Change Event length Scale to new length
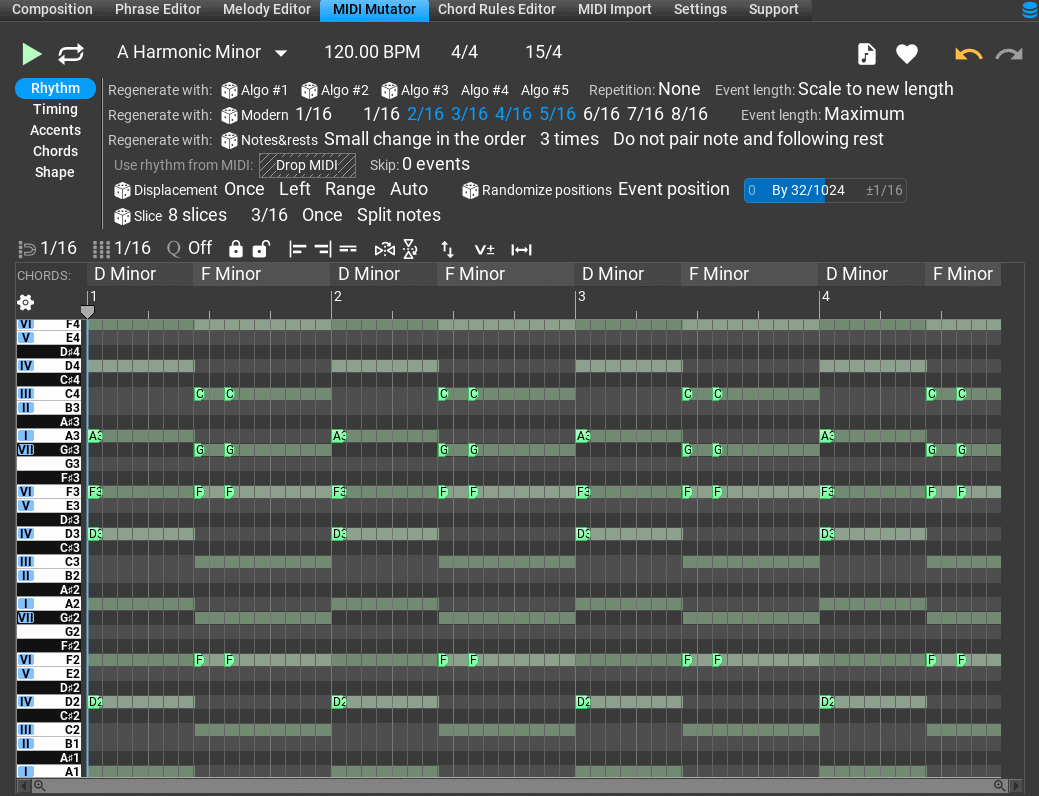This screenshot has width=1039, height=796. [x=875, y=89]
